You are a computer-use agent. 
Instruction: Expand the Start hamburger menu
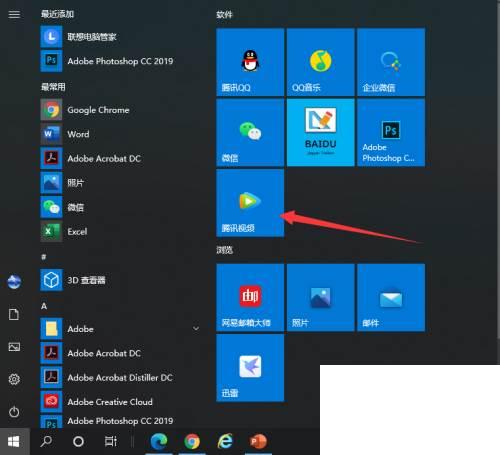tap(14, 14)
